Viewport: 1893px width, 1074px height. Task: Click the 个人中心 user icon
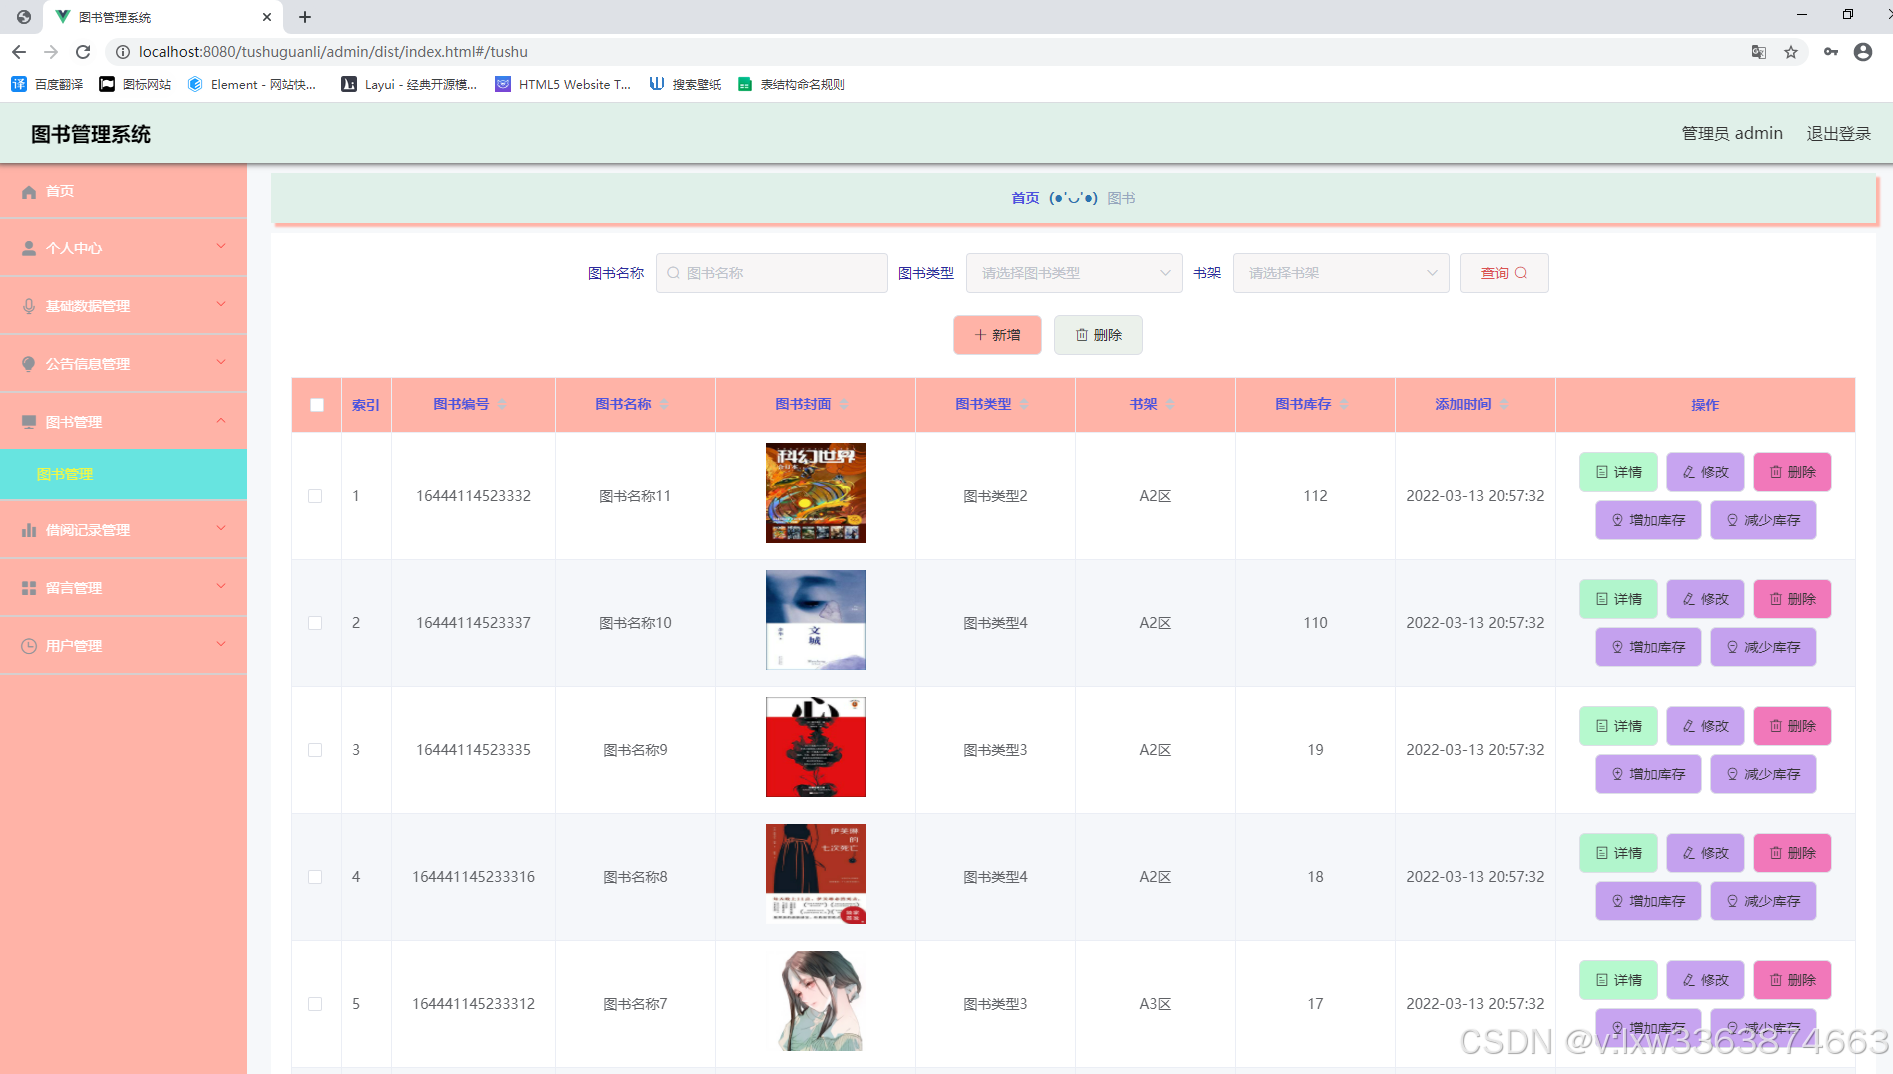tap(29, 247)
